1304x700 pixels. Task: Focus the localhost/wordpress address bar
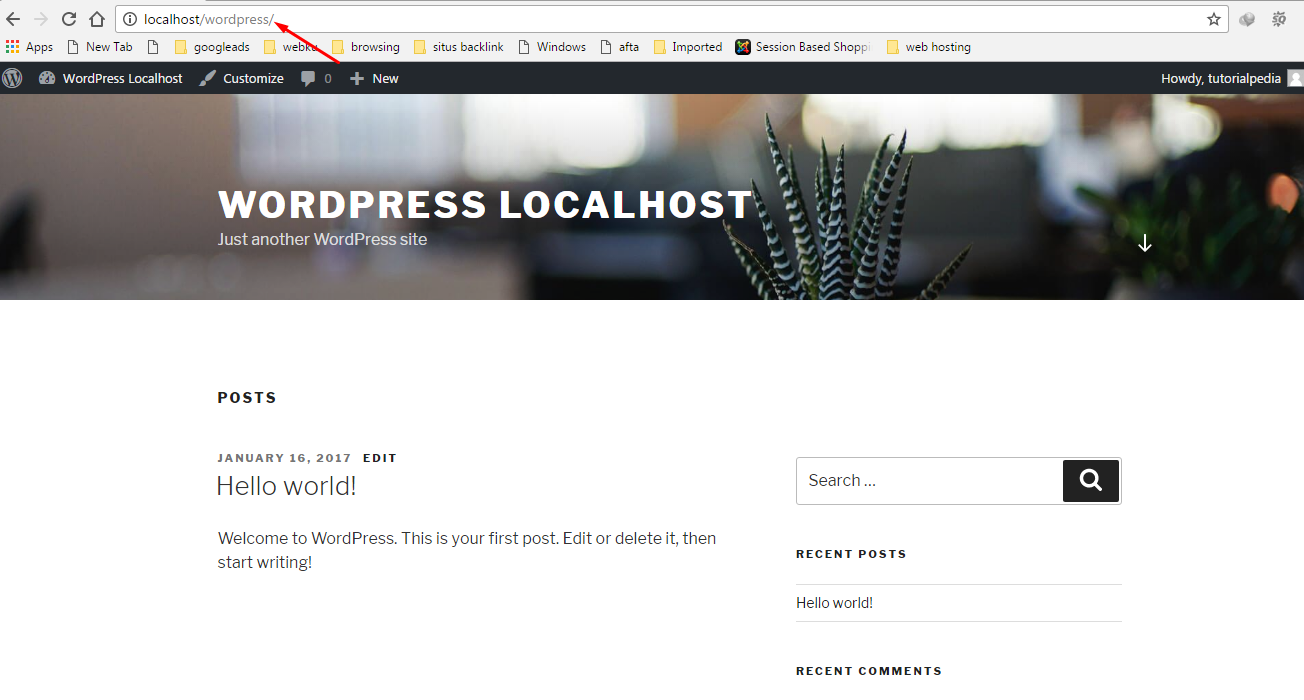point(670,19)
